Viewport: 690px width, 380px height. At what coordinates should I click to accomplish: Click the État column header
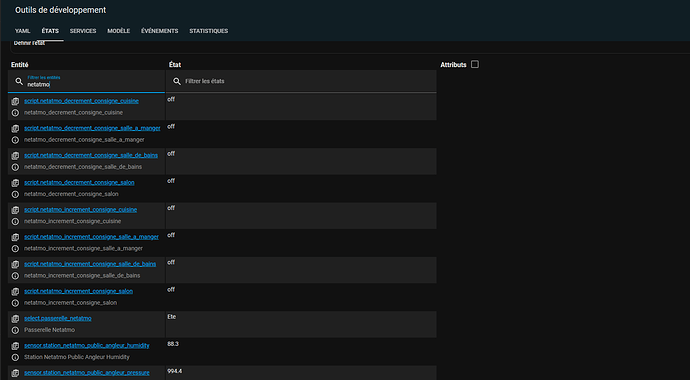coord(175,65)
